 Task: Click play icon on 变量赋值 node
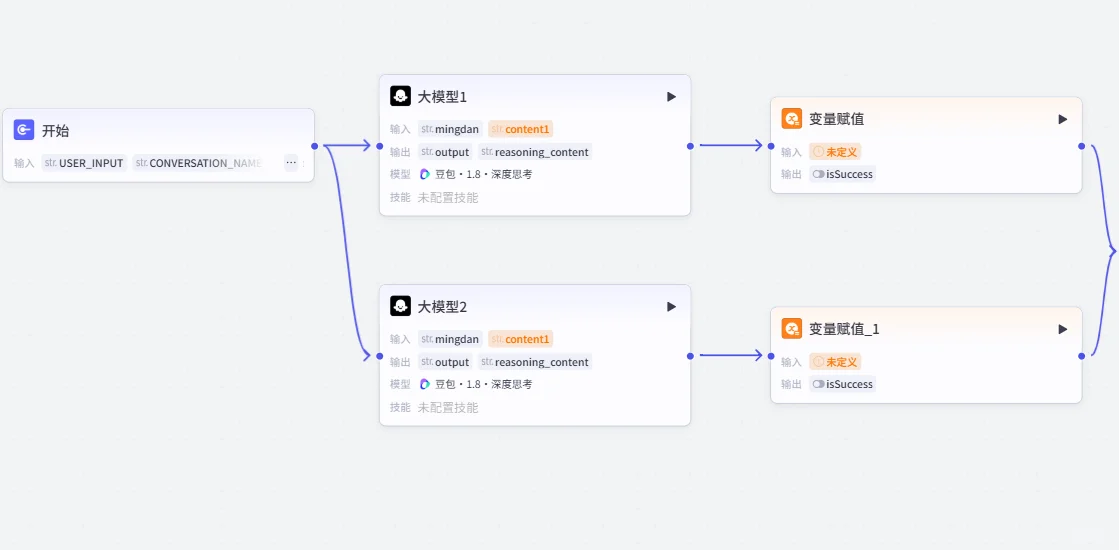1063,119
